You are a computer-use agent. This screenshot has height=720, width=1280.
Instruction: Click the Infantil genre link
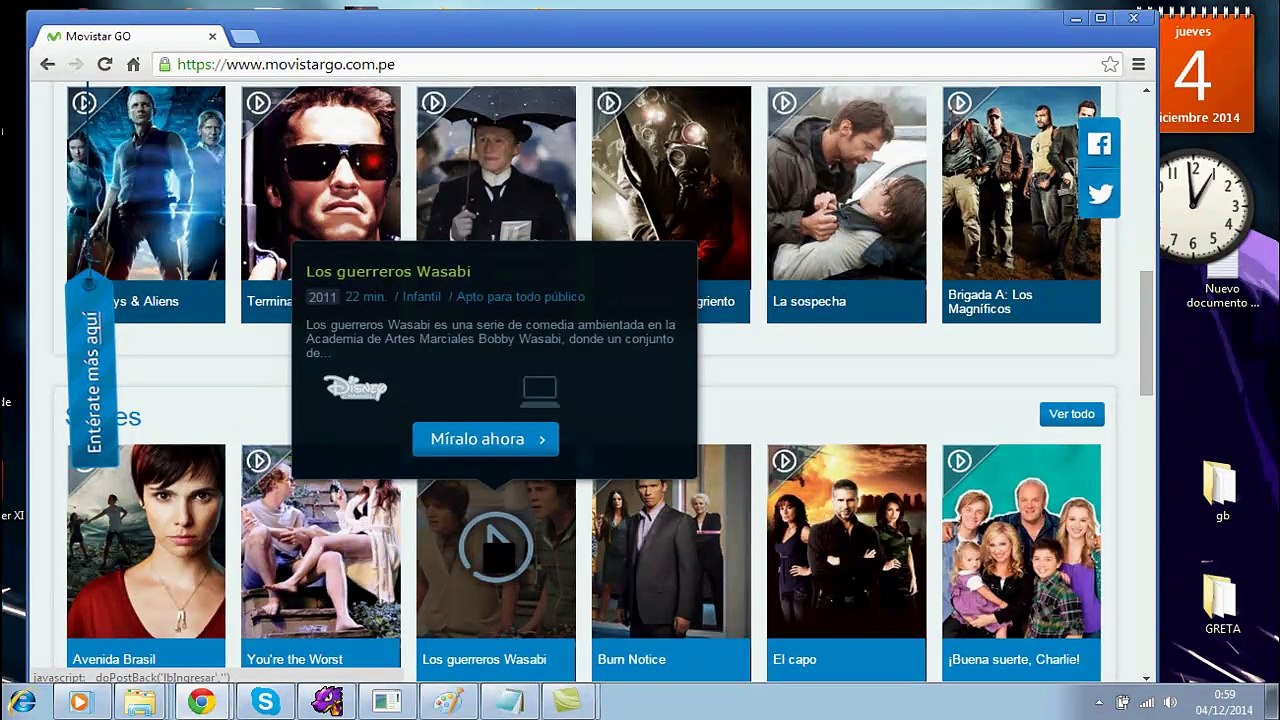pos(422,297)
